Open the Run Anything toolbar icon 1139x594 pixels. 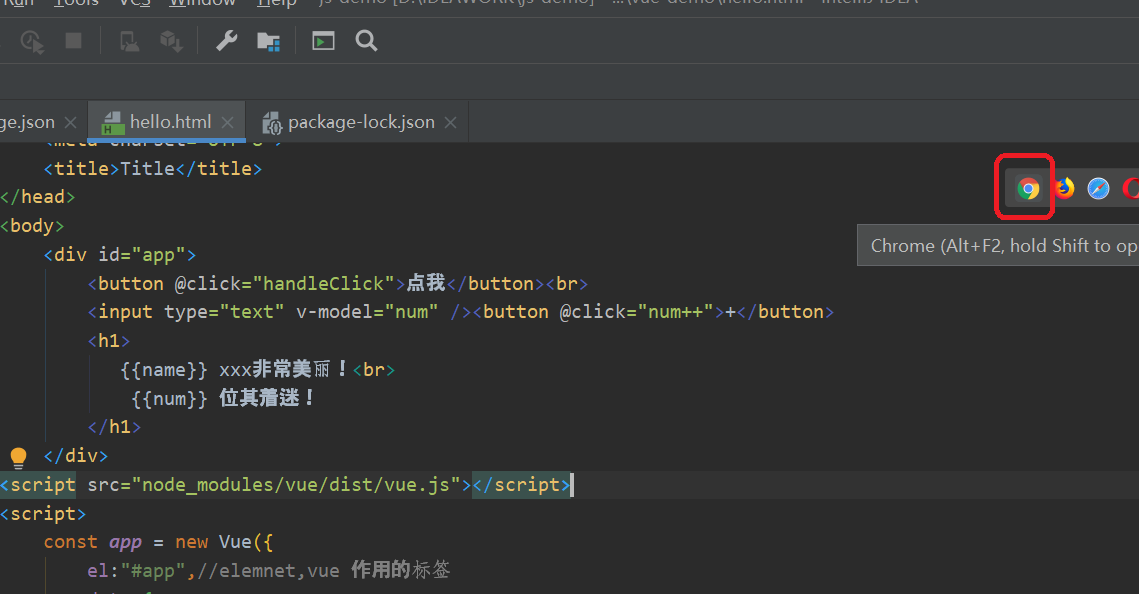click(323, 41)
